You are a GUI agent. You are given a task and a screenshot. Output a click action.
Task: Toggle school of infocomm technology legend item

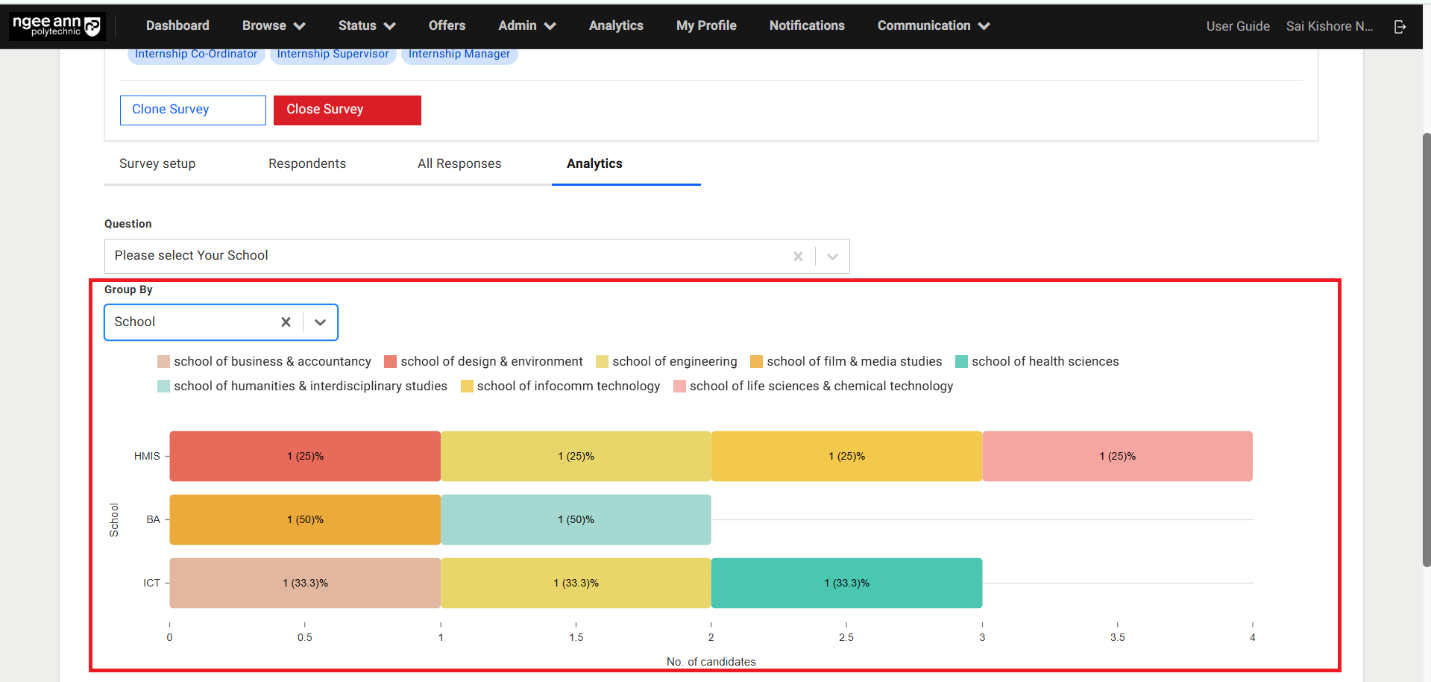click(560, 386)
